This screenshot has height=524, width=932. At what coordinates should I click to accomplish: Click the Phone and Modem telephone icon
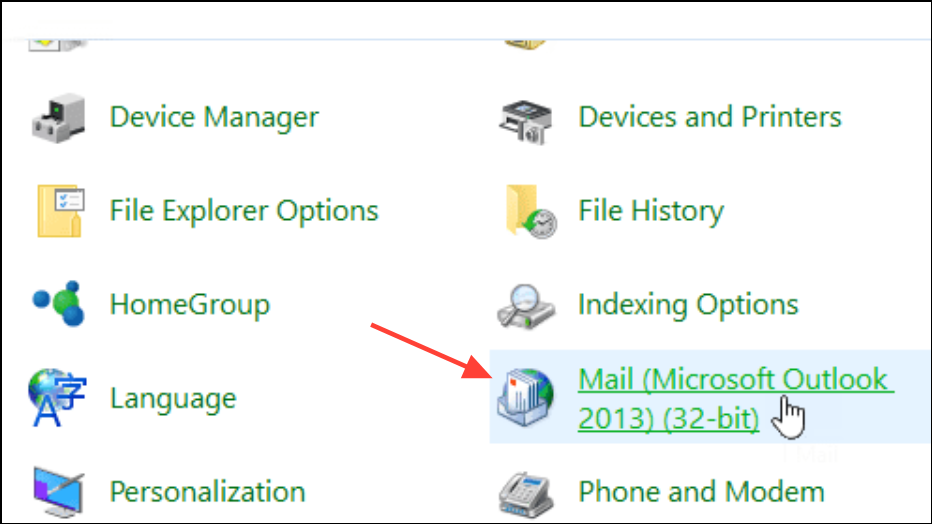tap(526, 494)
